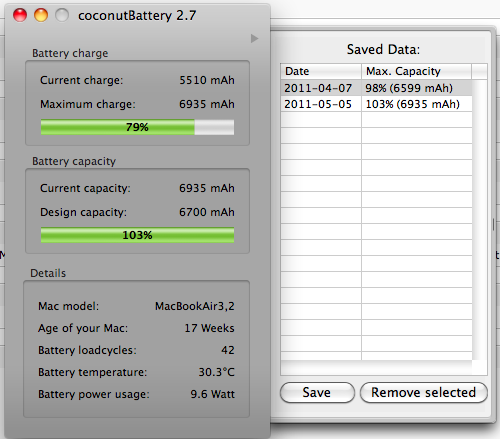Image resolution: width=500 pixels, height=439 pixels.
Task: Collapse the saved data drawer triangle
Action: [x=254, y=39]
